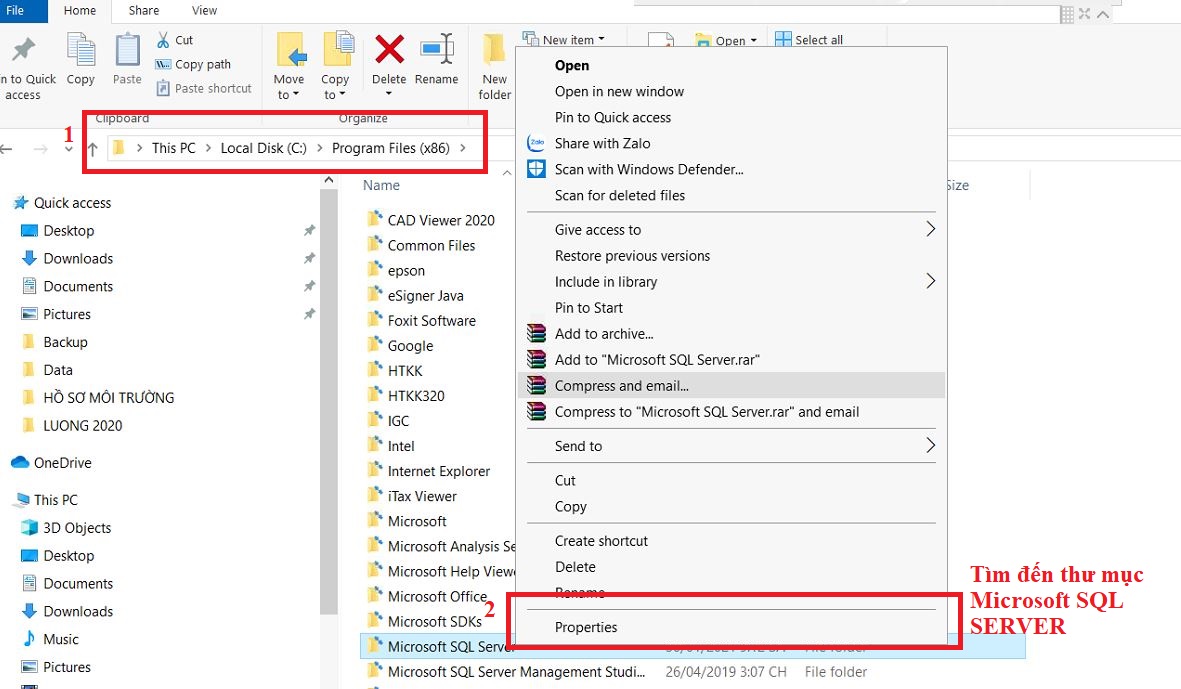Select the HTKK320 folder
The image size is (1181, 689).
tap(416, 395)
